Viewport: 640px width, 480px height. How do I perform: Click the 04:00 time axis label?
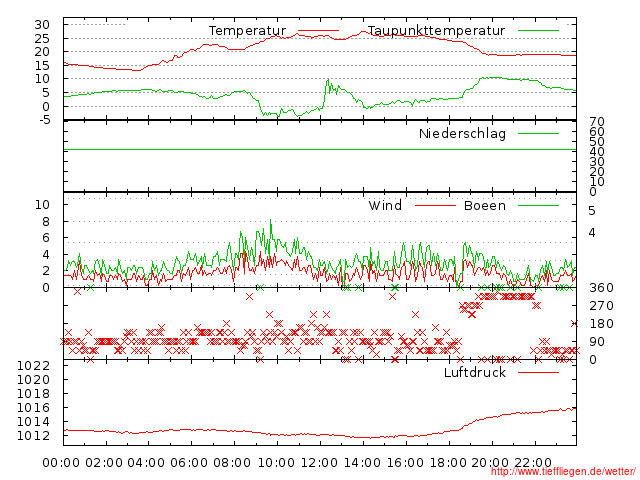[146, 463]
